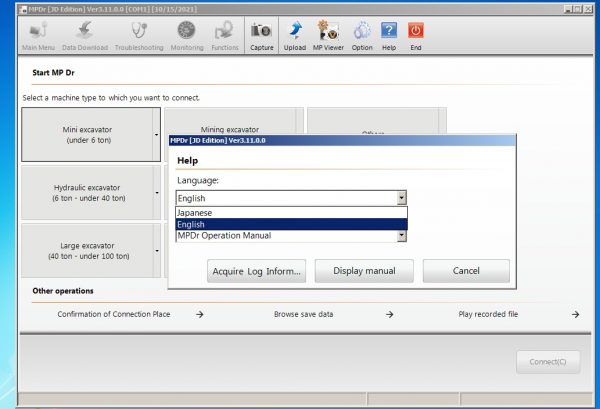Screen dimensions: 600x409
Task: Open the Functions toolbar icon
Action: tap(225, 36)
